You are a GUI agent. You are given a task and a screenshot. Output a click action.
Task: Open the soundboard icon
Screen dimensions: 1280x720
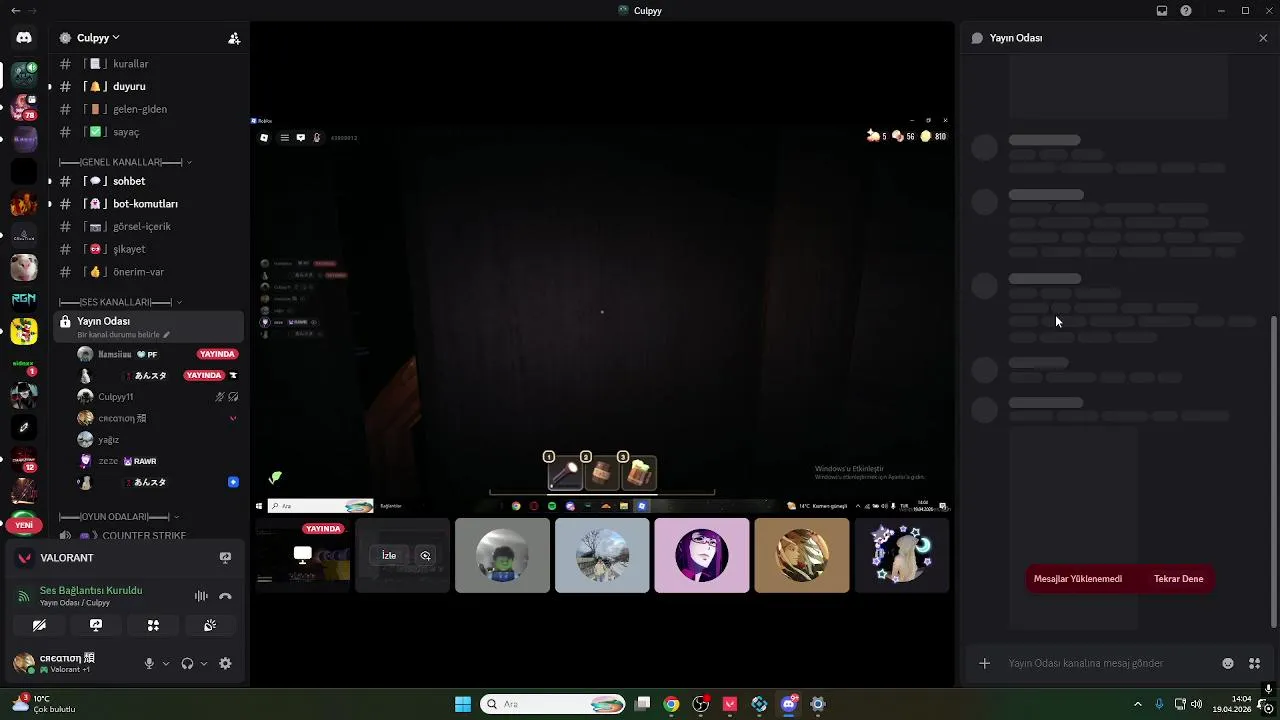tap(210, 625)
